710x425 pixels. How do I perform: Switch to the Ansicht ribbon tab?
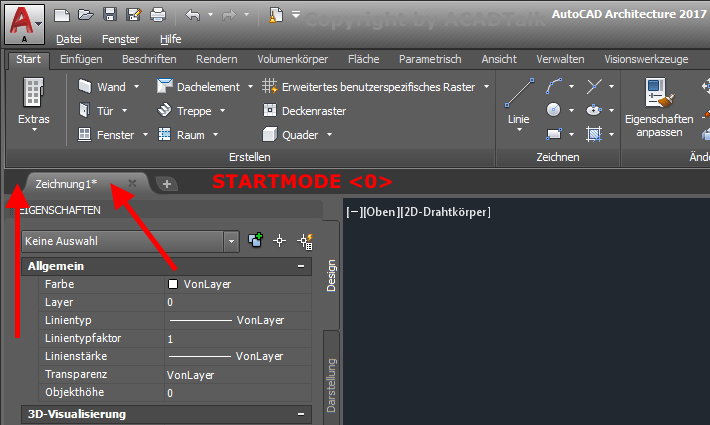pyautogui.click(x=499, y=59)
